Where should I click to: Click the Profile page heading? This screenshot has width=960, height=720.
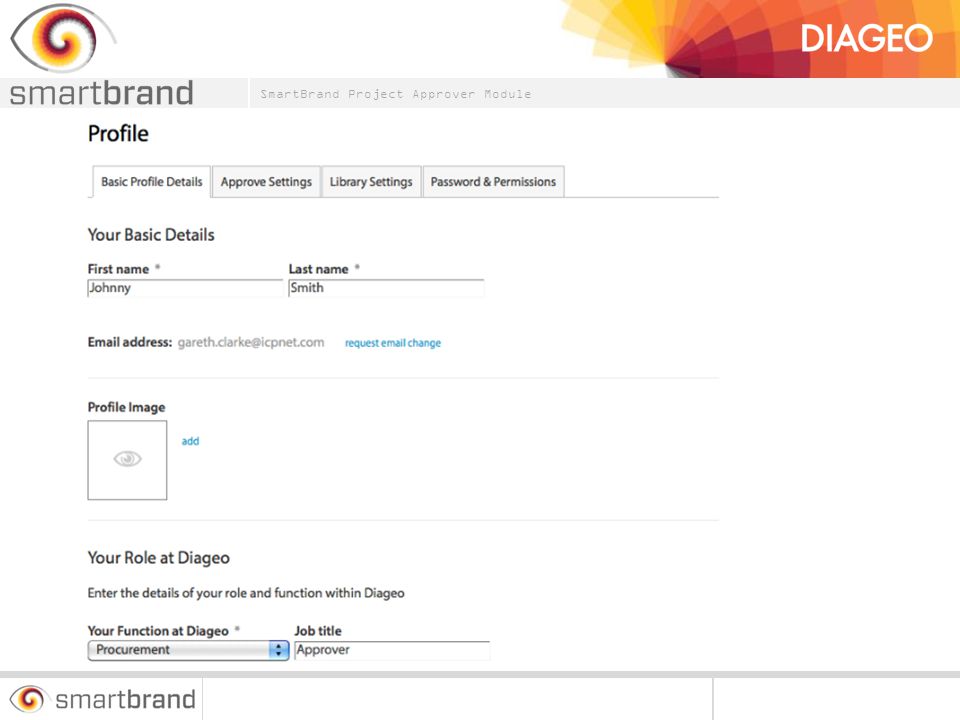pos(118,133)
